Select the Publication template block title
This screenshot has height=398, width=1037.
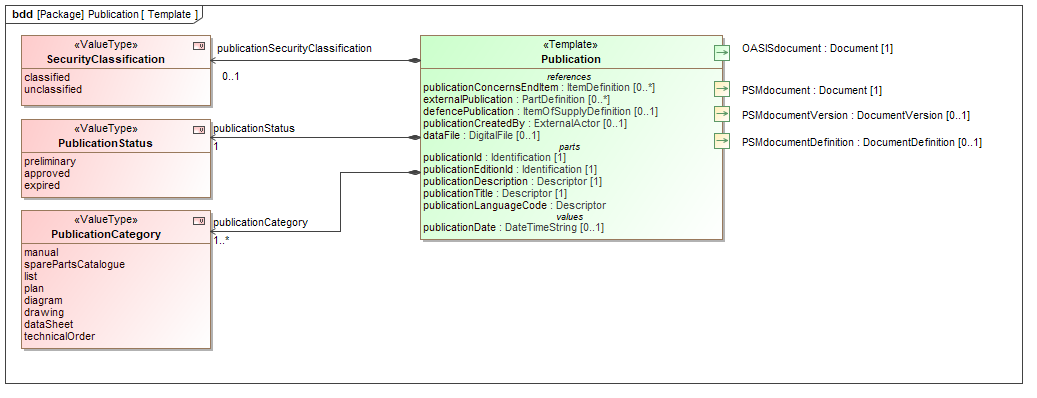pos(570,60)
